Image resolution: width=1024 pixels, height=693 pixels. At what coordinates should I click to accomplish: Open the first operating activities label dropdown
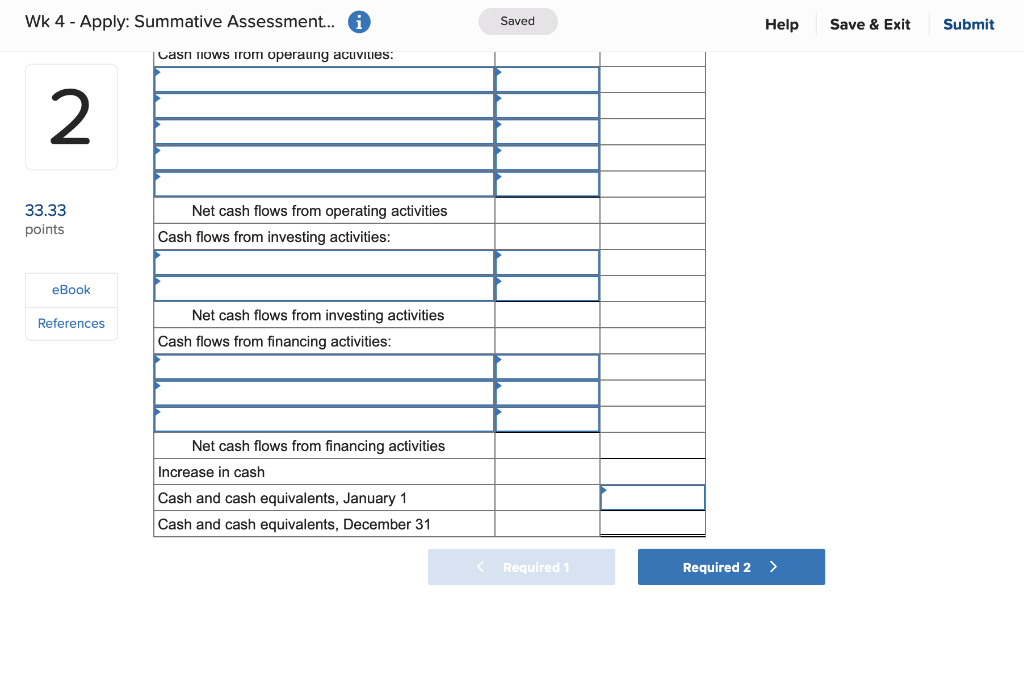click(320, 79)
